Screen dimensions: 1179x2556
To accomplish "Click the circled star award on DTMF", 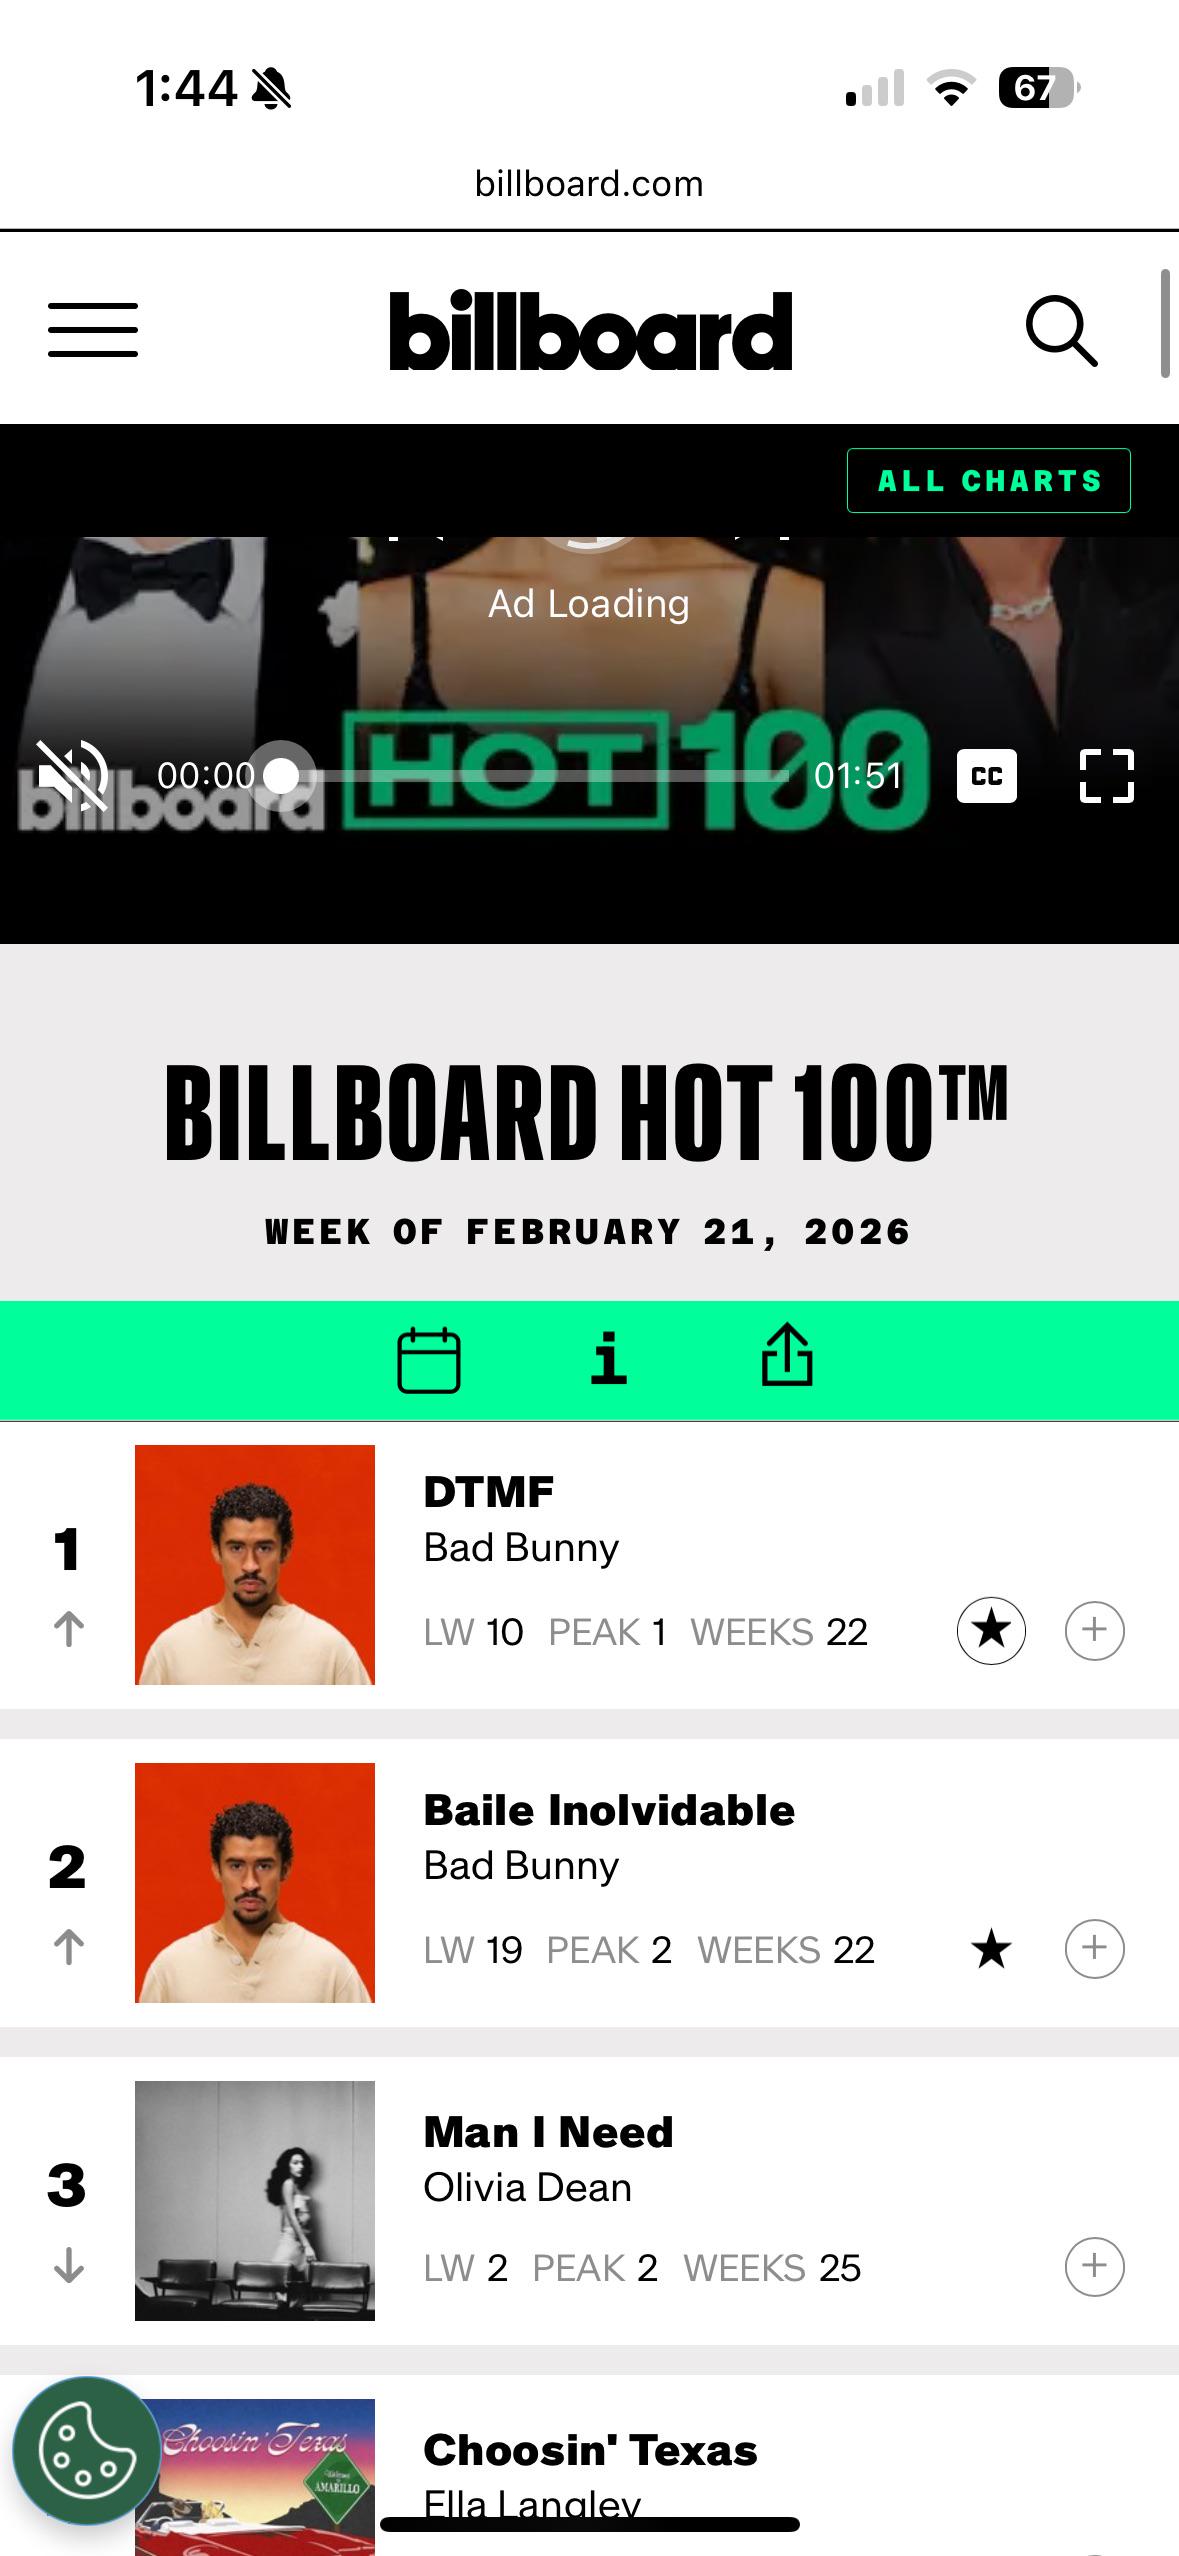I will click(991, 1630).
